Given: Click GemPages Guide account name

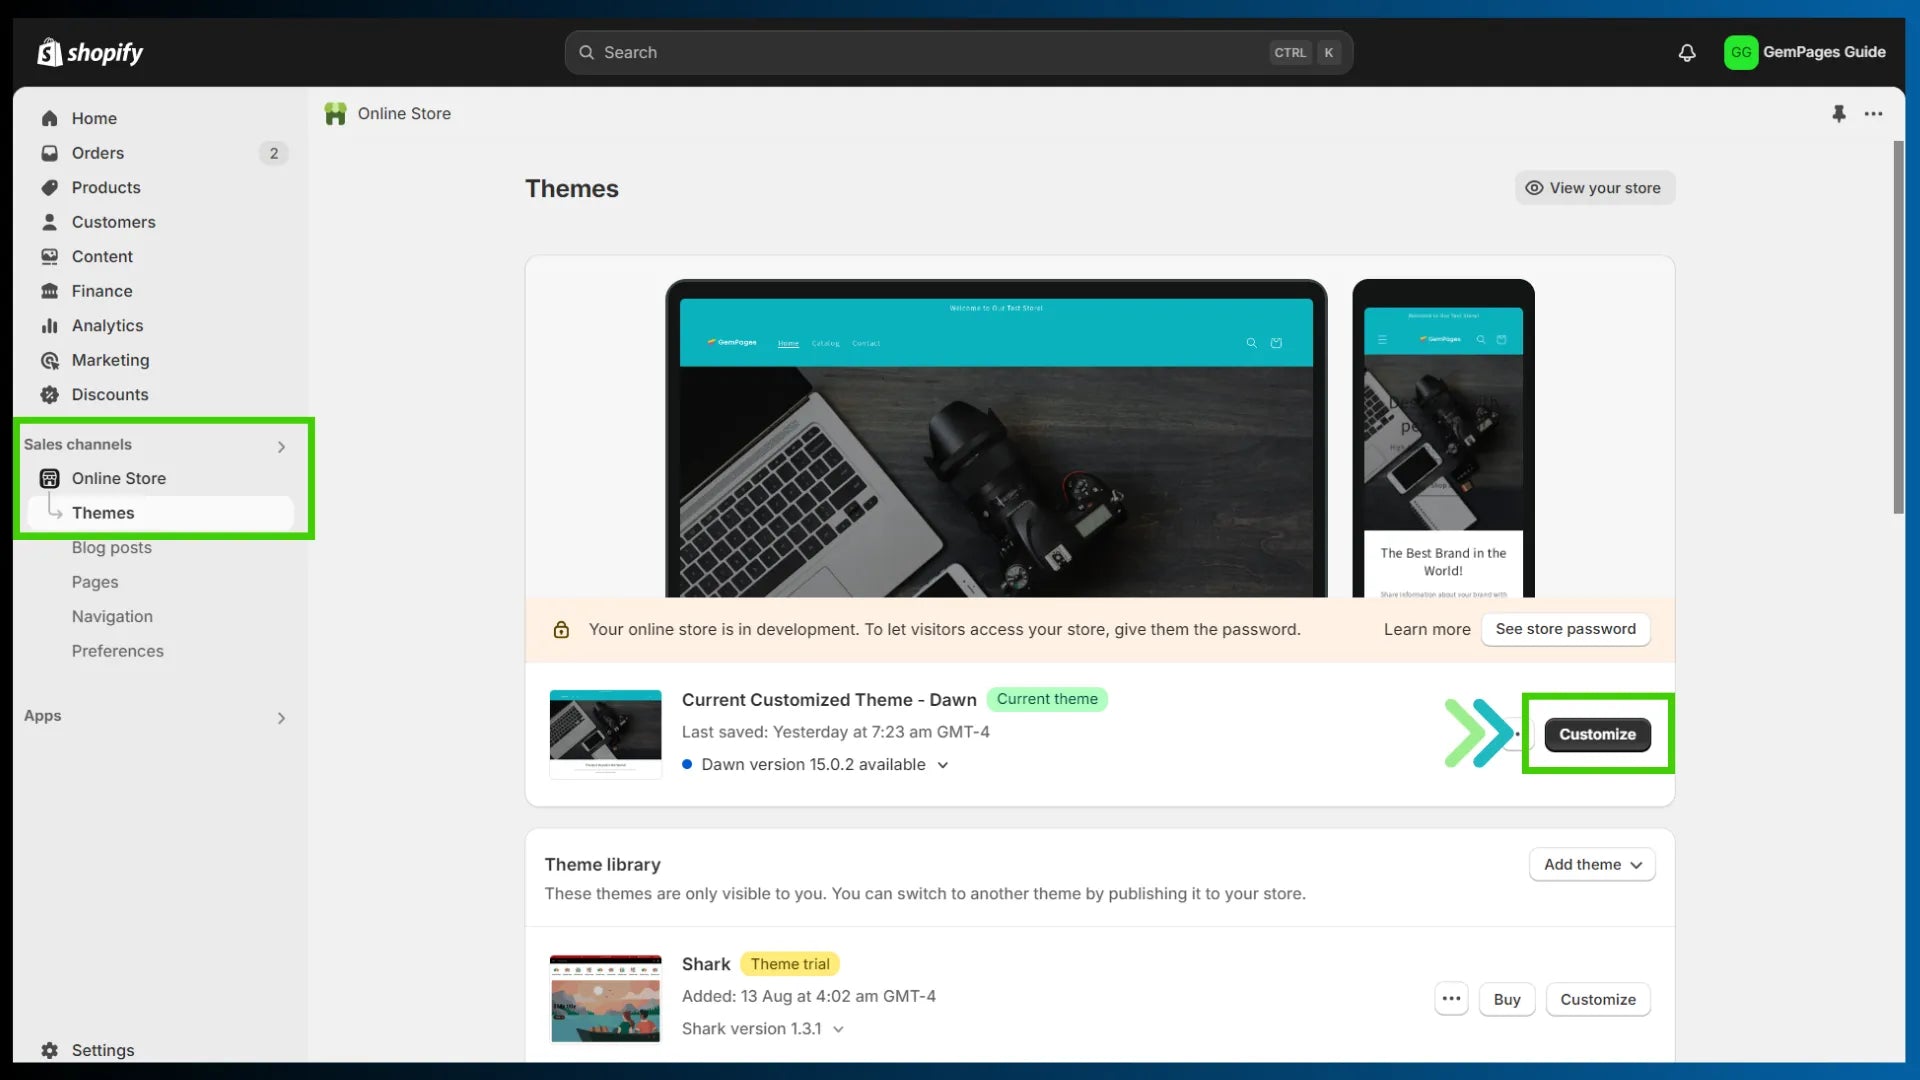Looking at the screenshot, I should tap(1824, 52).
